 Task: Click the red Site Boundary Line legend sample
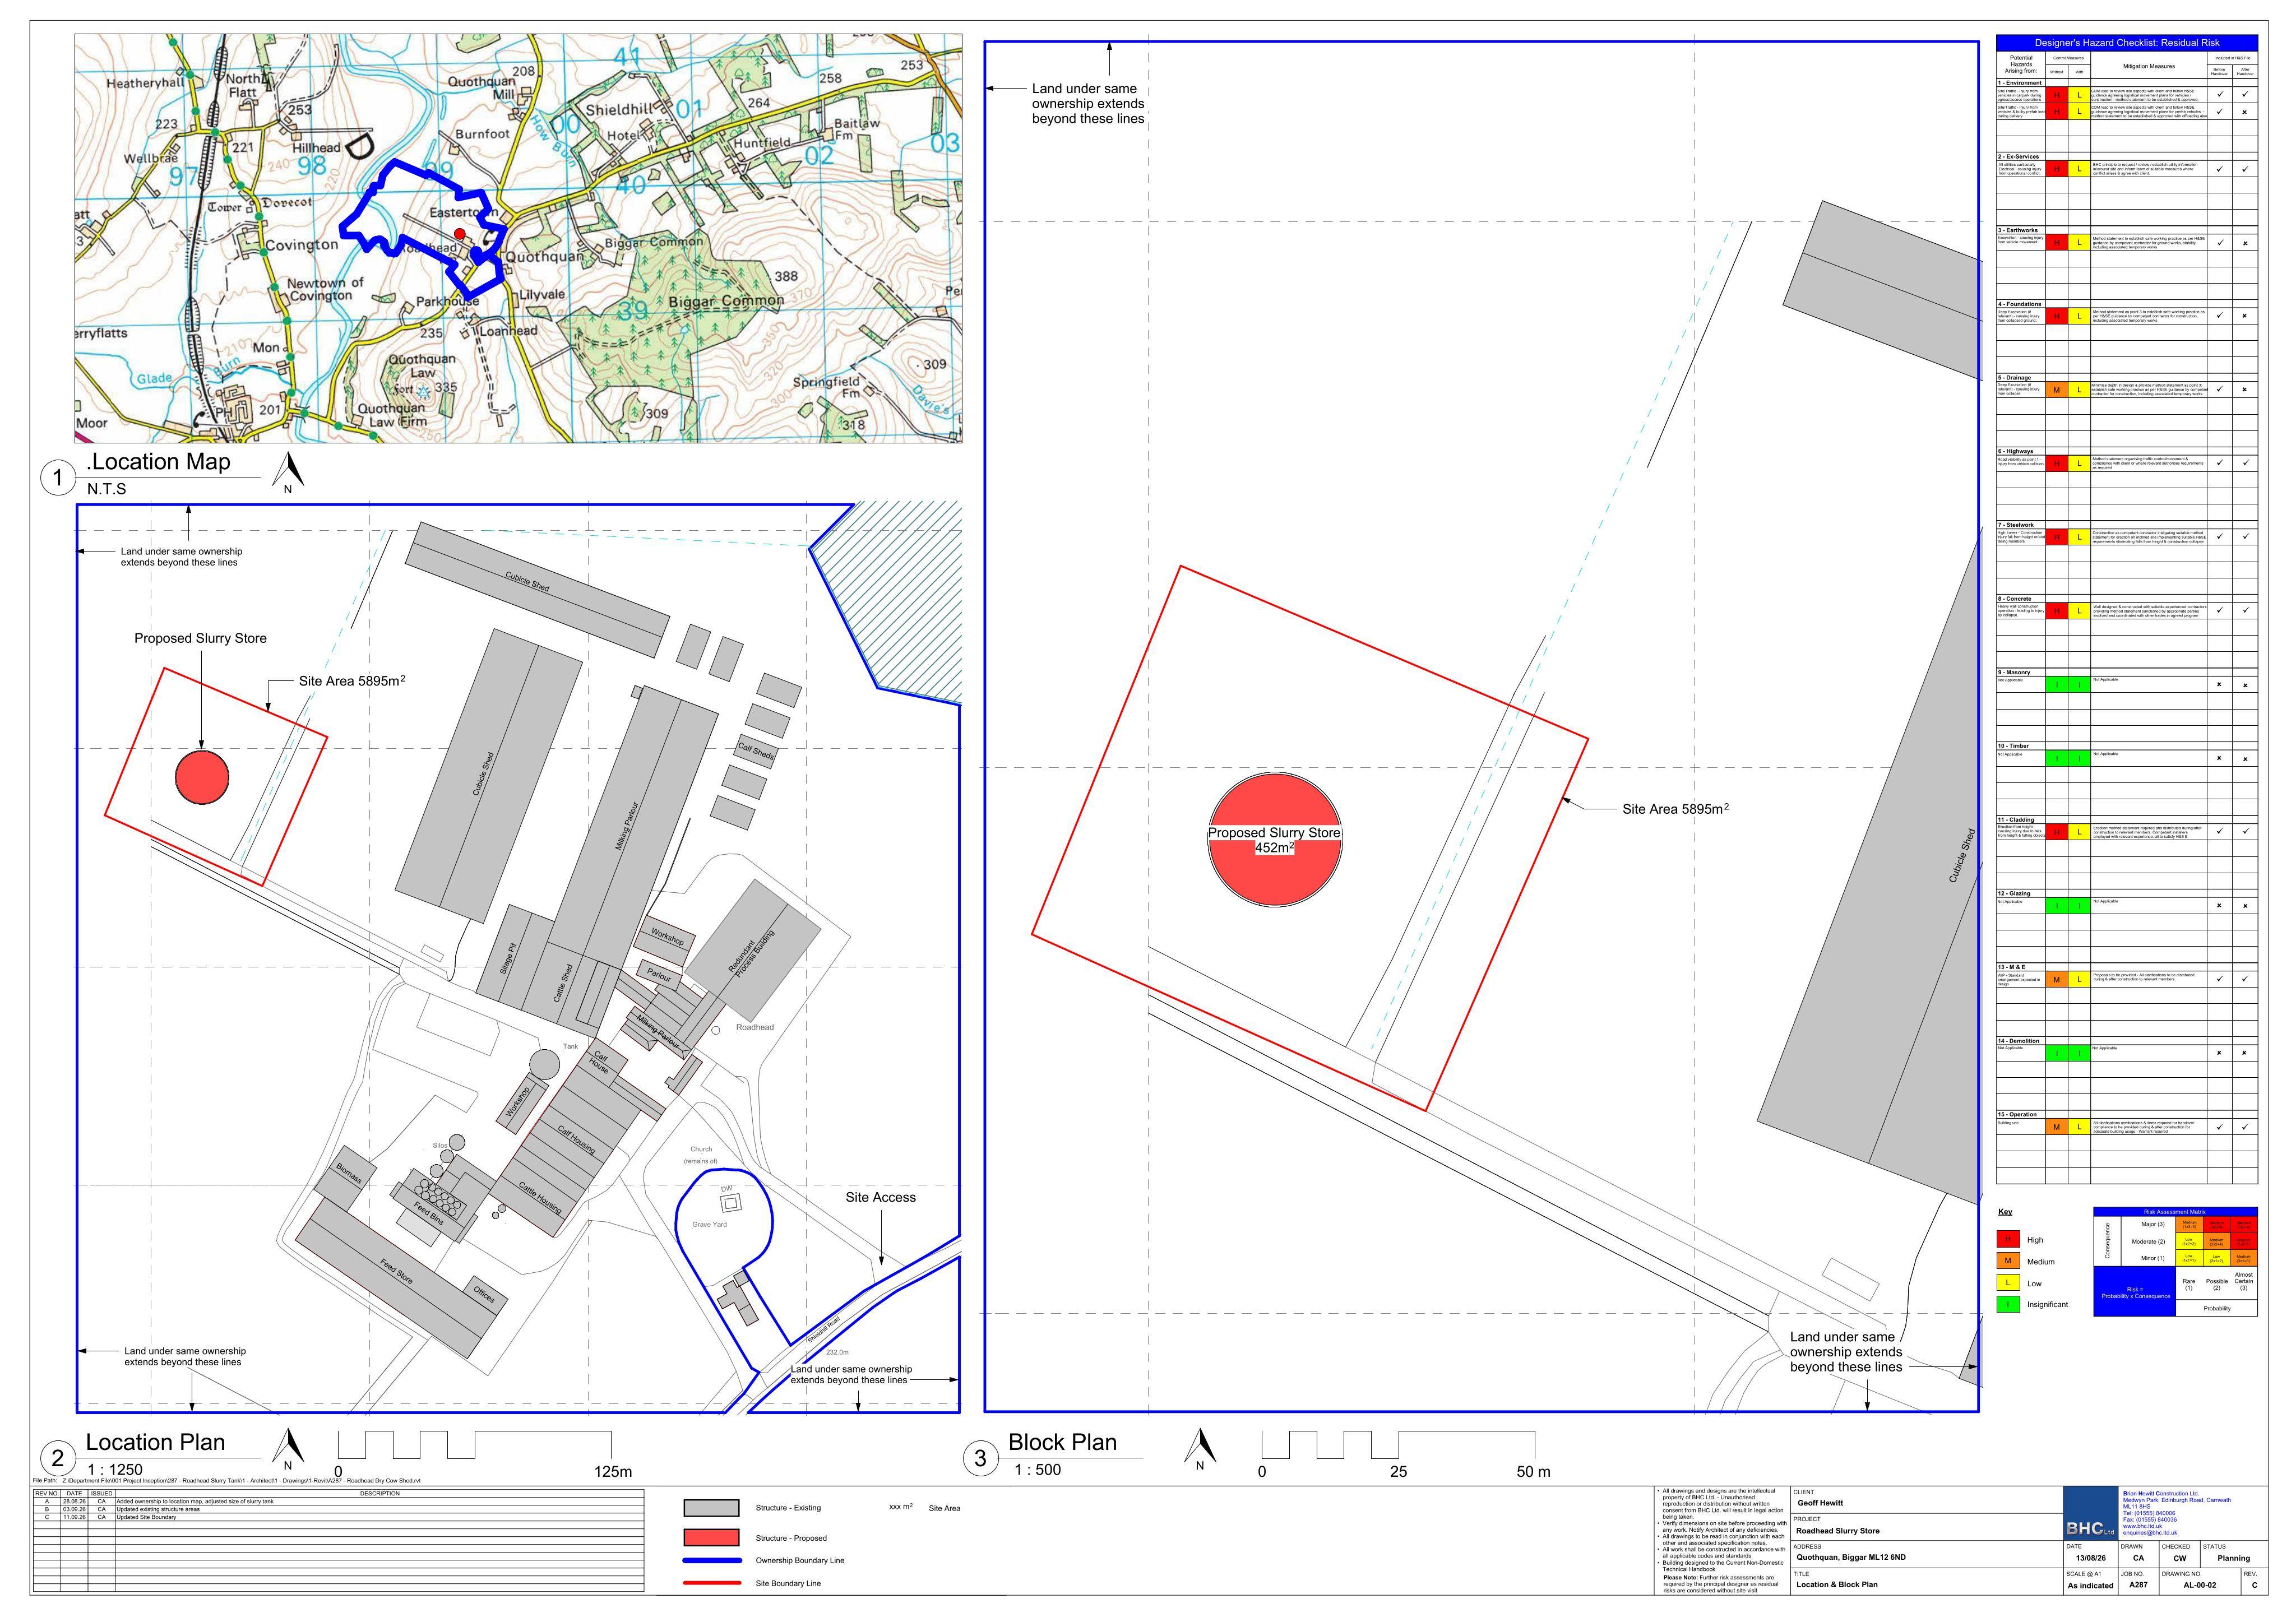(712, 1583)
